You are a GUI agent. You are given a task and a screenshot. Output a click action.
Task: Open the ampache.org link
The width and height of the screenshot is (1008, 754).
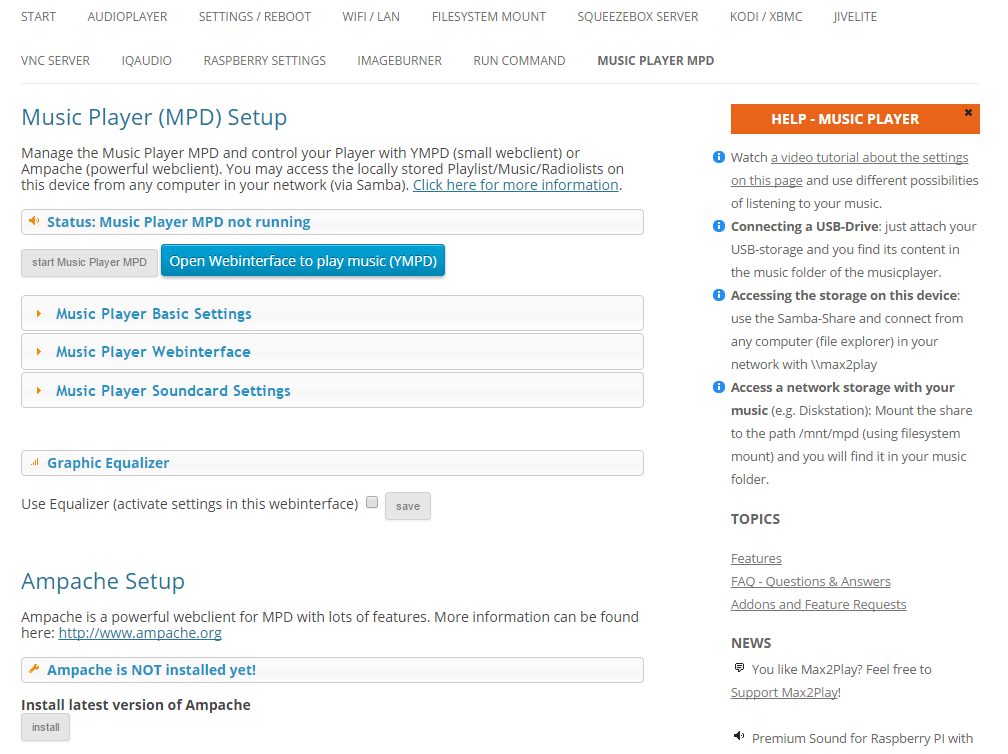pos(140,633)
